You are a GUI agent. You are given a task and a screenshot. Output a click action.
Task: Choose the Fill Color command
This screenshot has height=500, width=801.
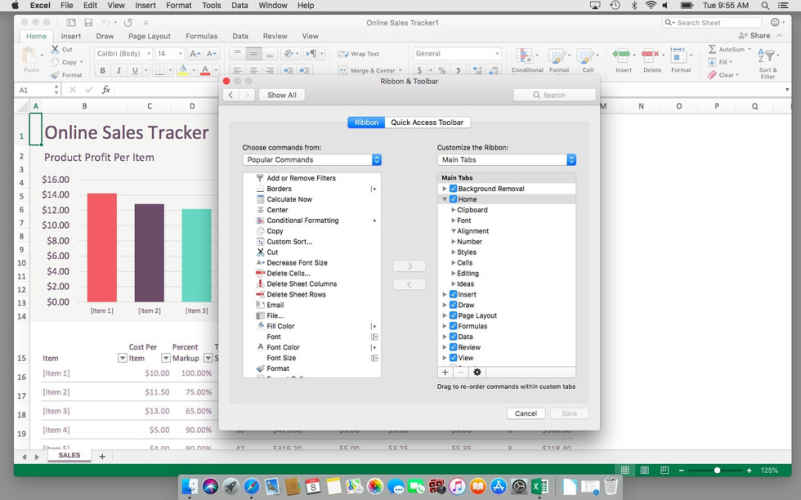pyautogui.click(x=280, y=326)
